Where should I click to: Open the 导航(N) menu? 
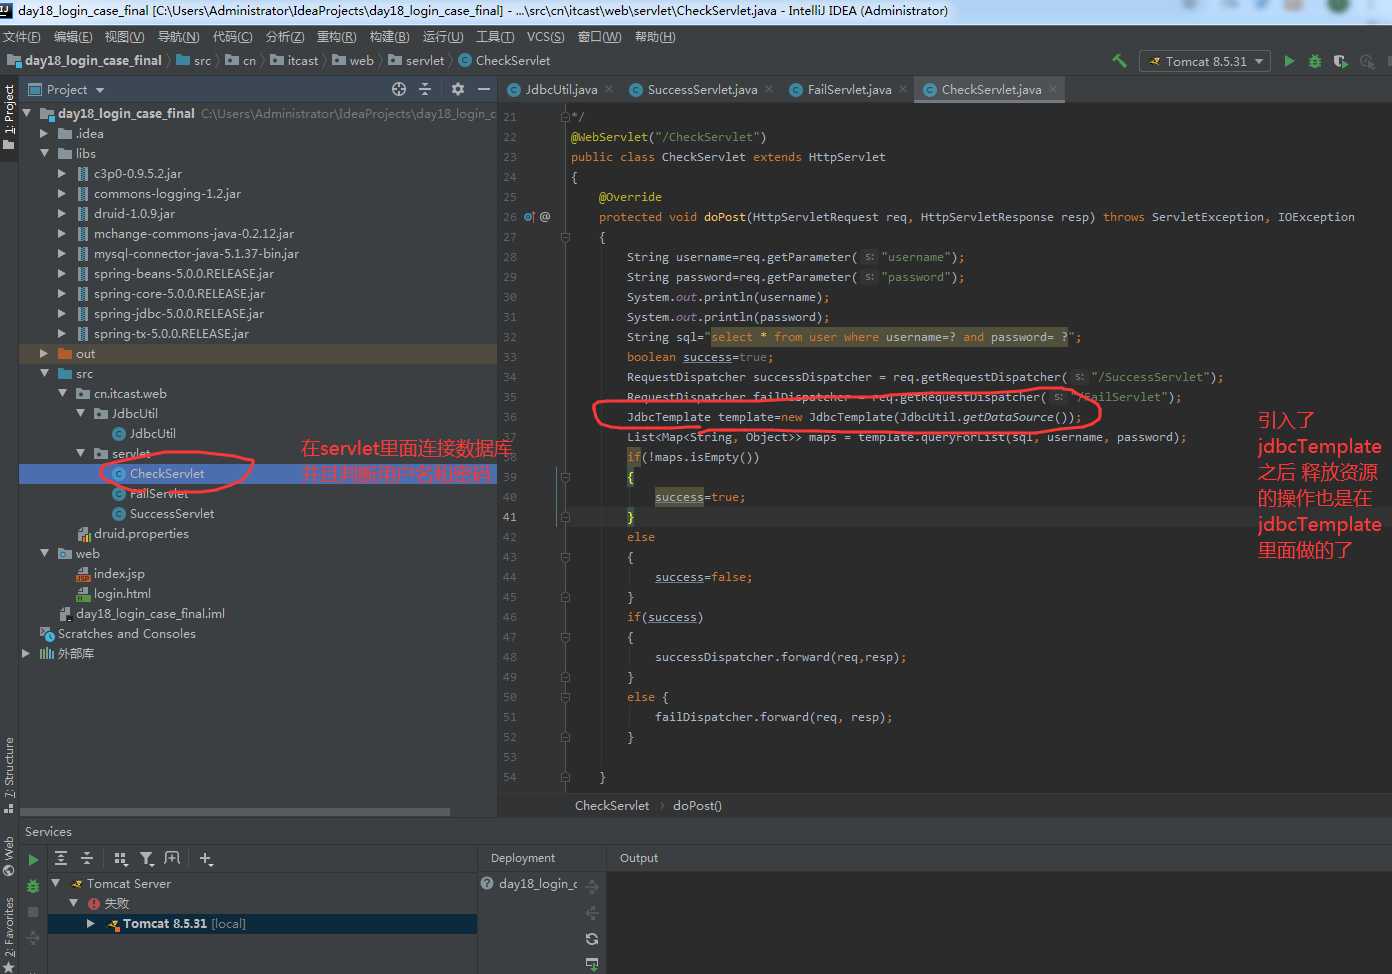pos(178,37)
